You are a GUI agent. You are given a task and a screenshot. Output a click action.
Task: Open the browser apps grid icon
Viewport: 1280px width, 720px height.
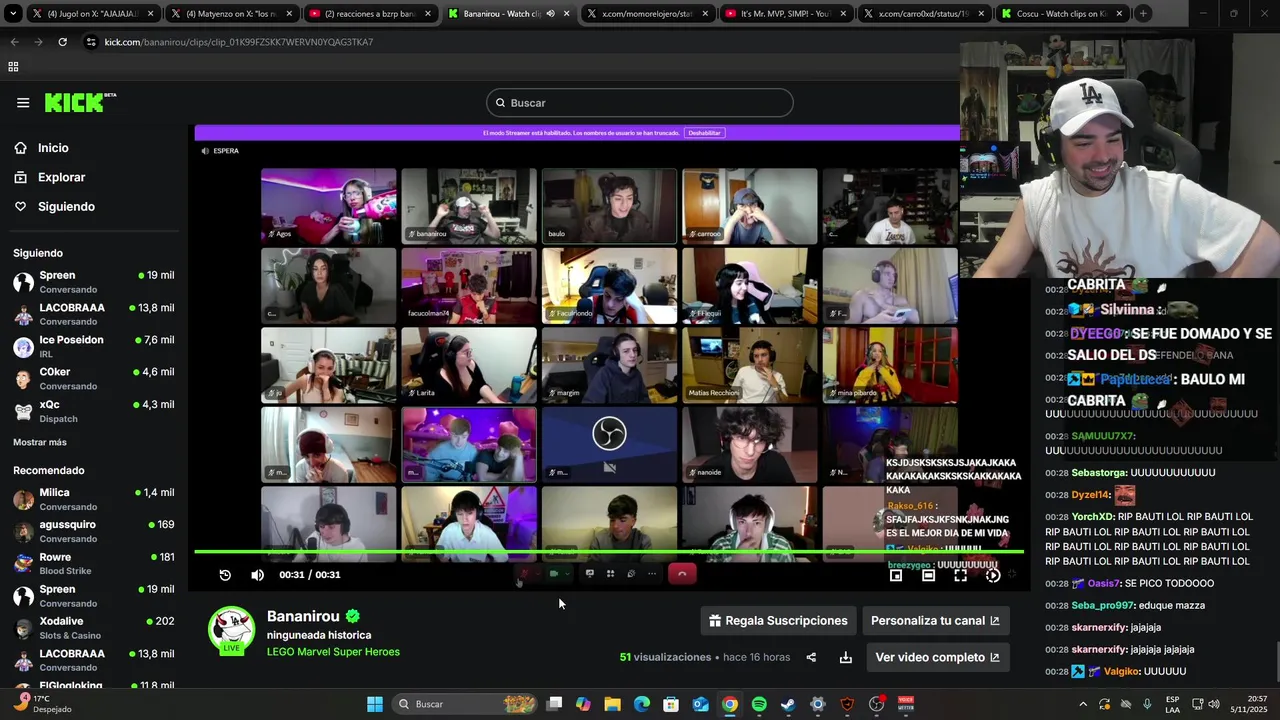point(13,67)
